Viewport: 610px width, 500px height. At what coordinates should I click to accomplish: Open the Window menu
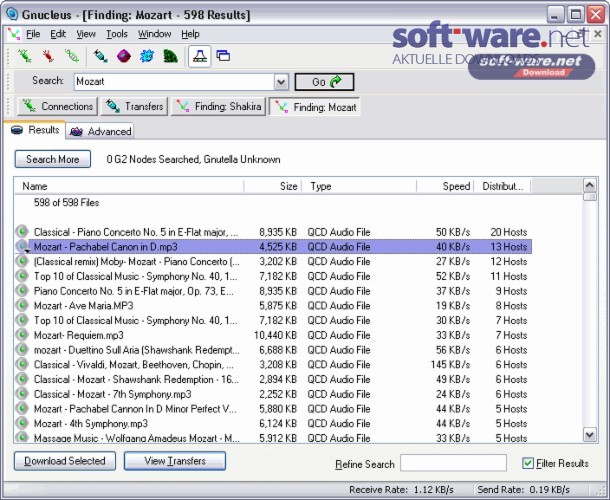tap(154, 34)
